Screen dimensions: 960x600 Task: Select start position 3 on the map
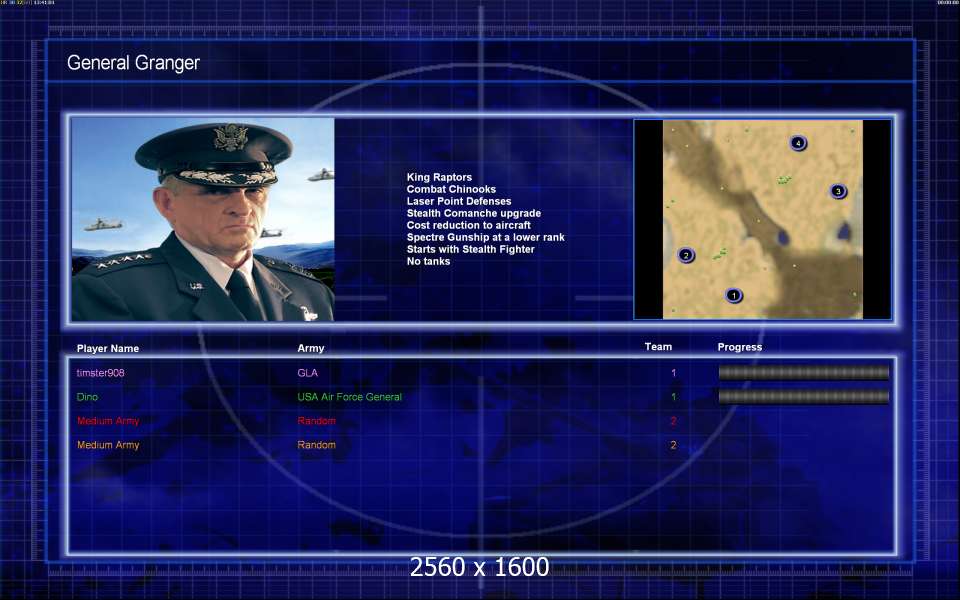click(x=838, y=192)
